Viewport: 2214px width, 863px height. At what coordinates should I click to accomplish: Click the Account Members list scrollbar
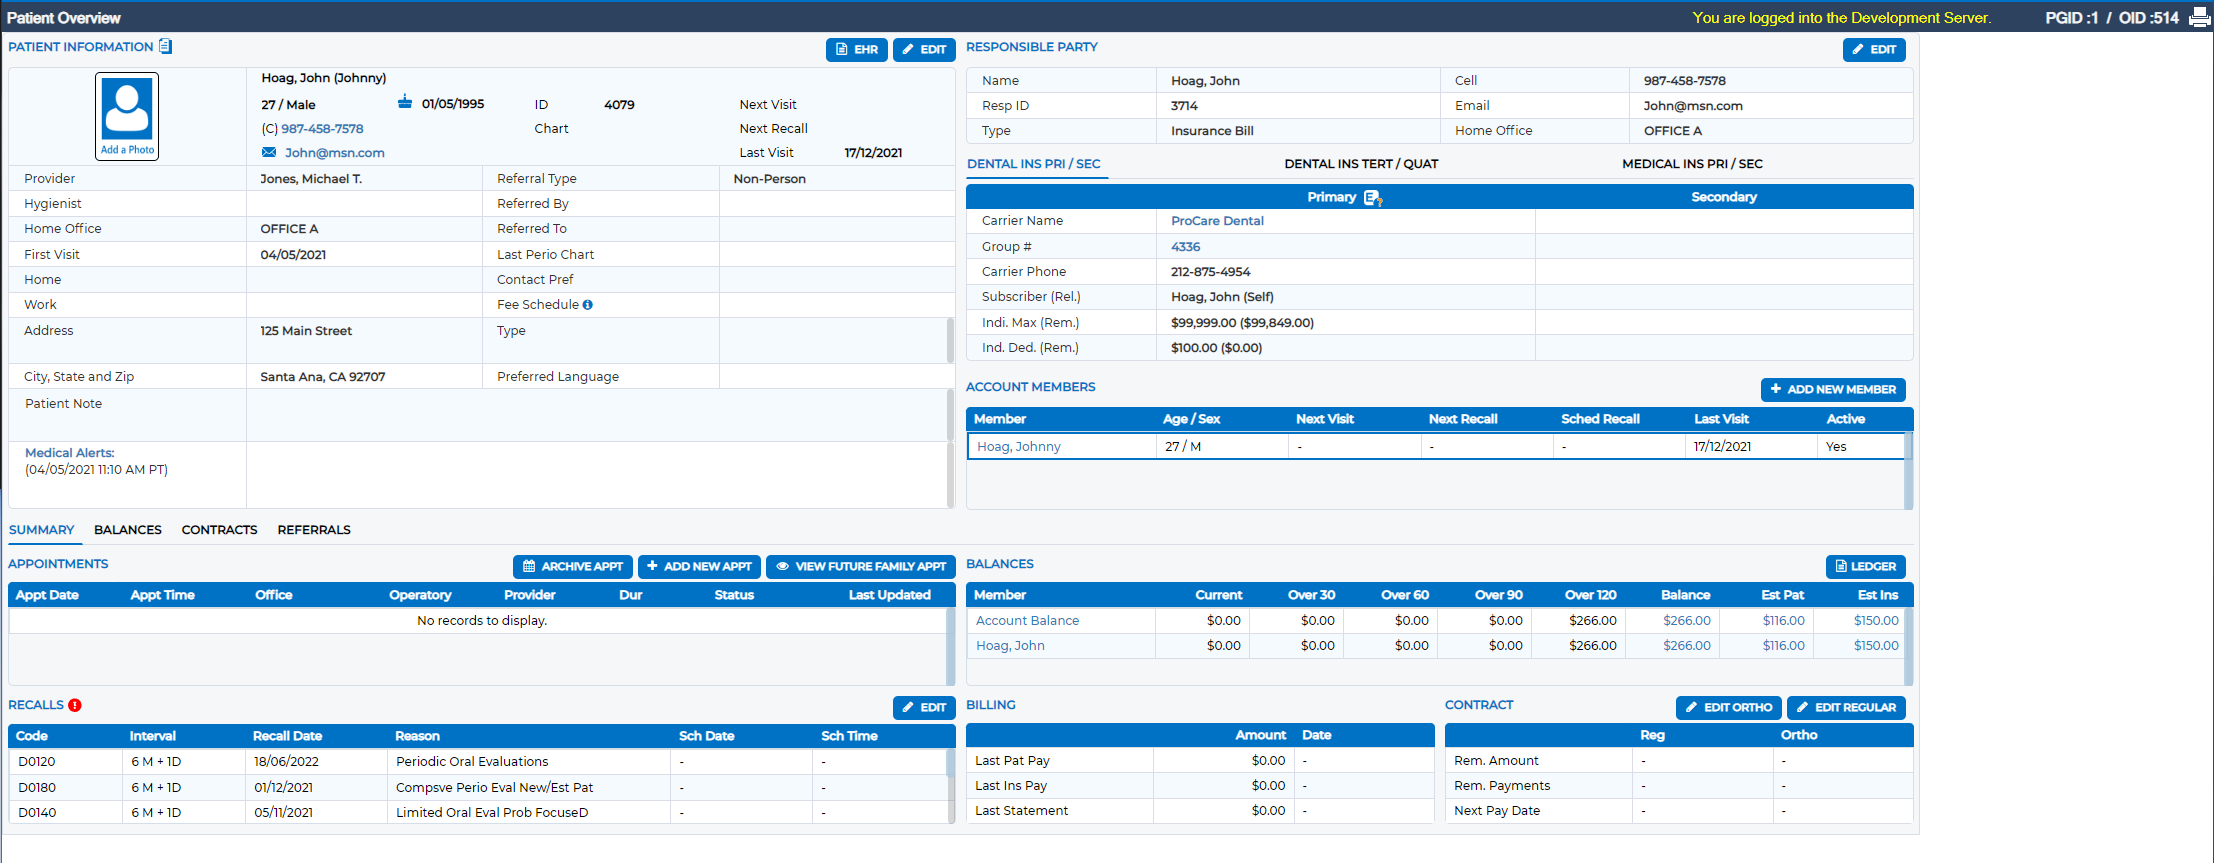point(1909,471)
